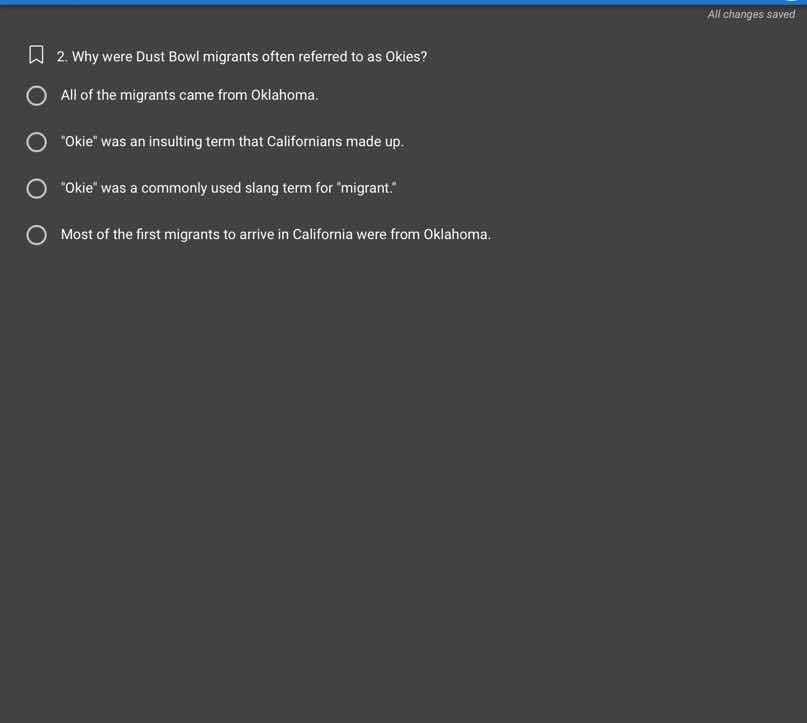
Task: Click the word "Californians" in the second answer
Action: click(x=304, y=142)
